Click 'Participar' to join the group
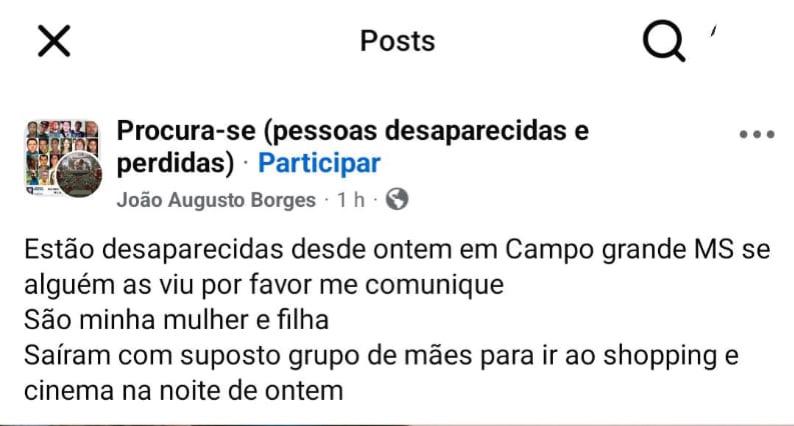Image resolution: width=794 pixels, height=426 pixels. pyautogui.click(x=319, y=163)
